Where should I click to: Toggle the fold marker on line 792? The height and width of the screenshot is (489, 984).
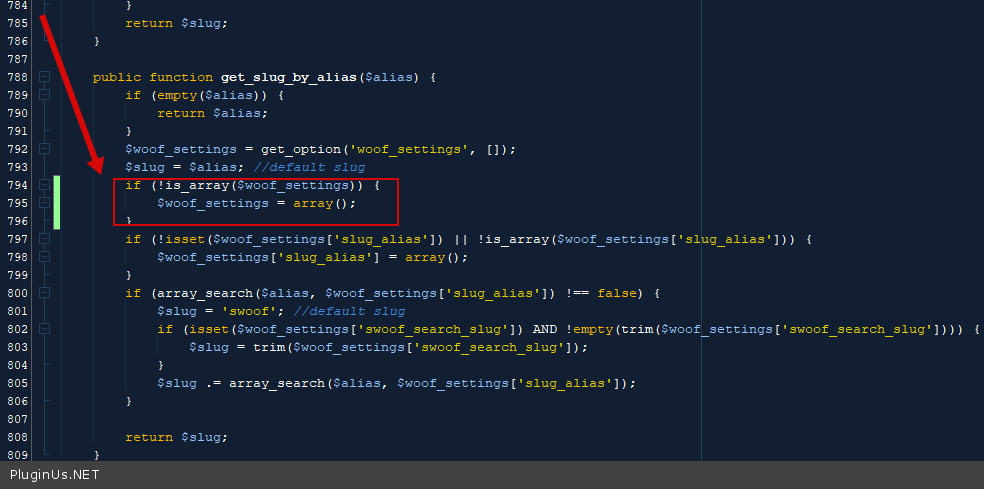click(44, 149)
